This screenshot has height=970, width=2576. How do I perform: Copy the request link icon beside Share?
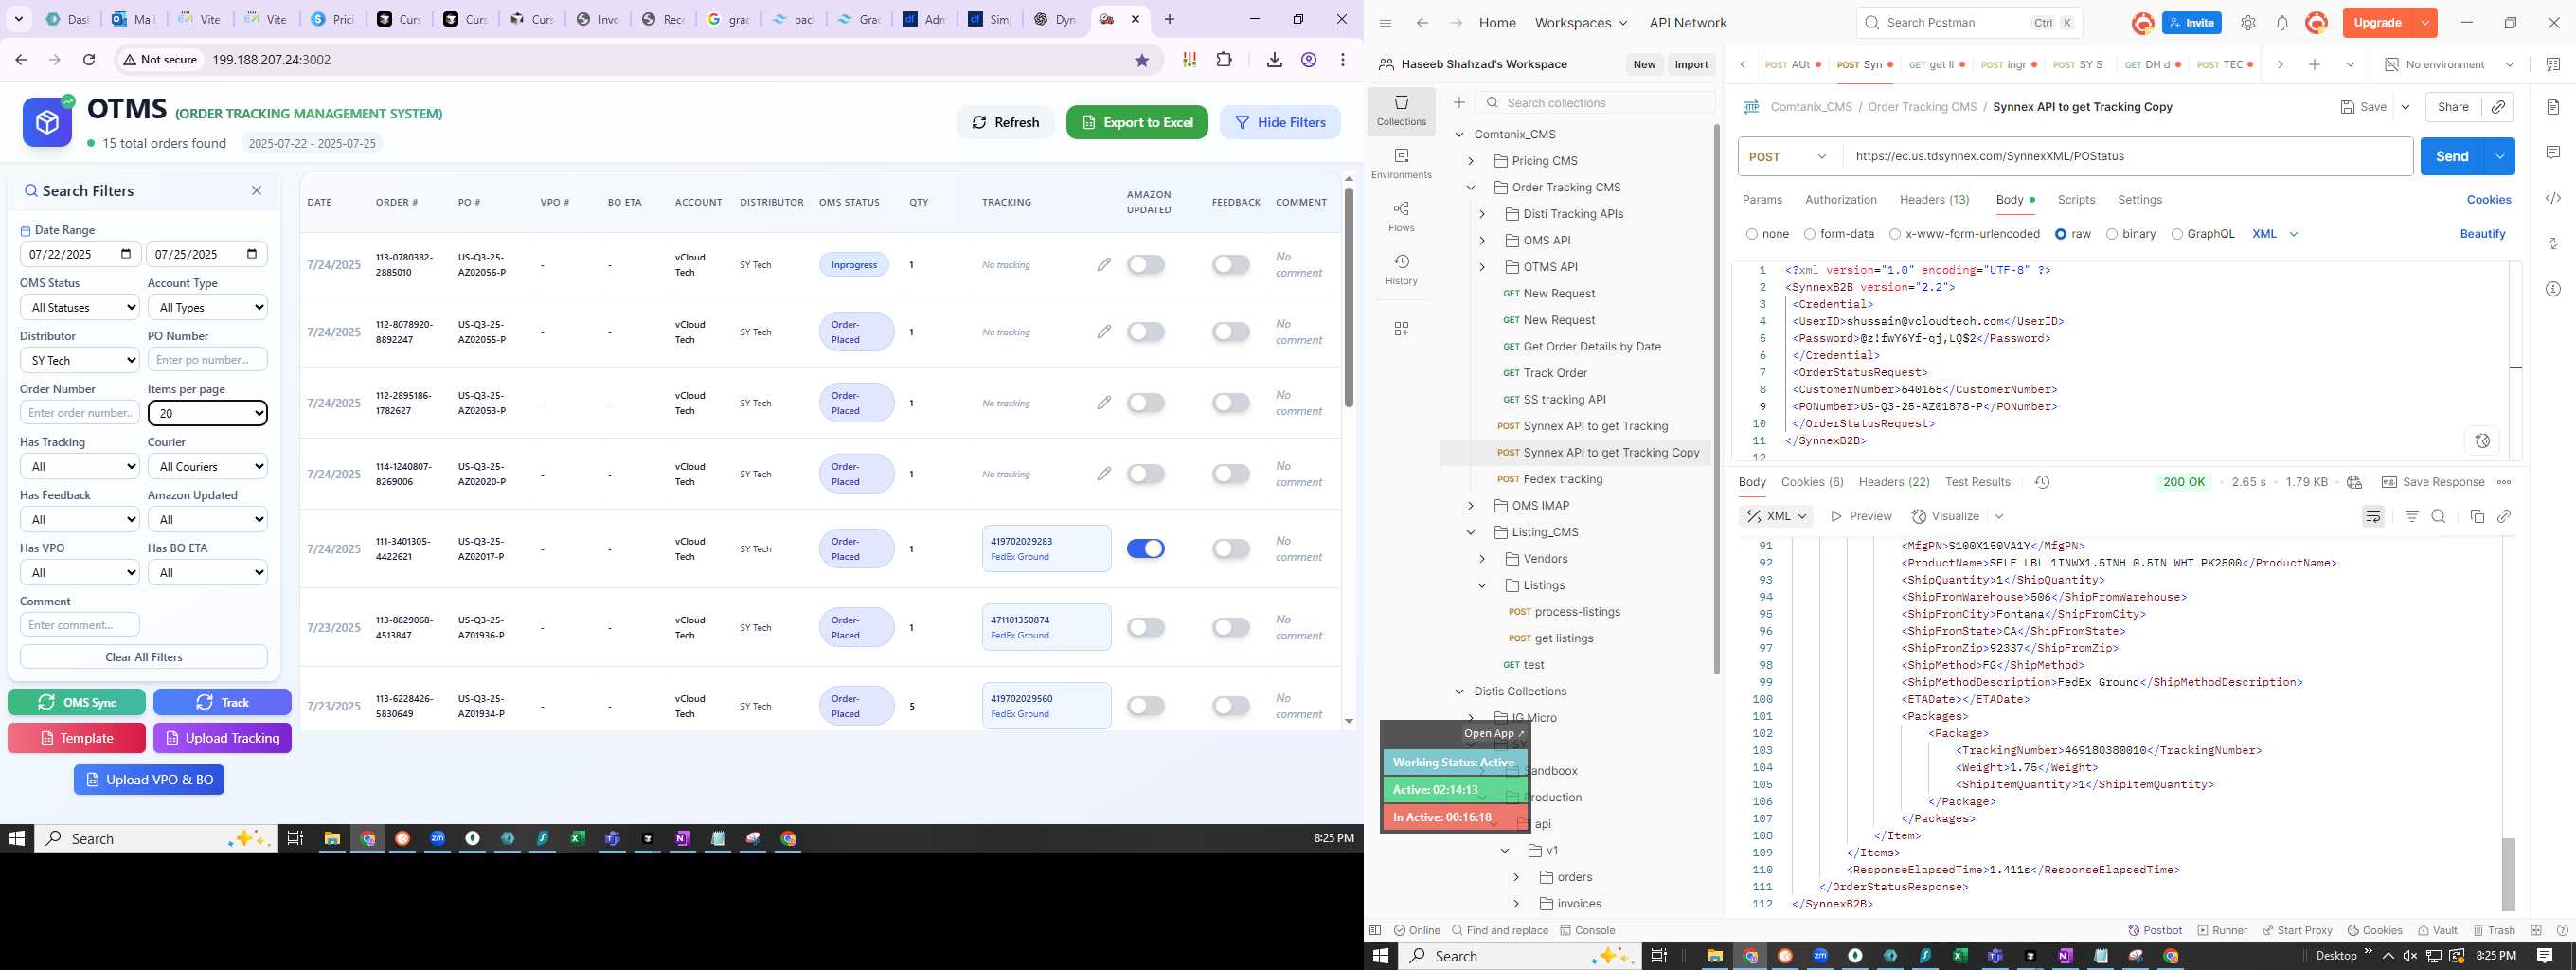pos(2498,107)
